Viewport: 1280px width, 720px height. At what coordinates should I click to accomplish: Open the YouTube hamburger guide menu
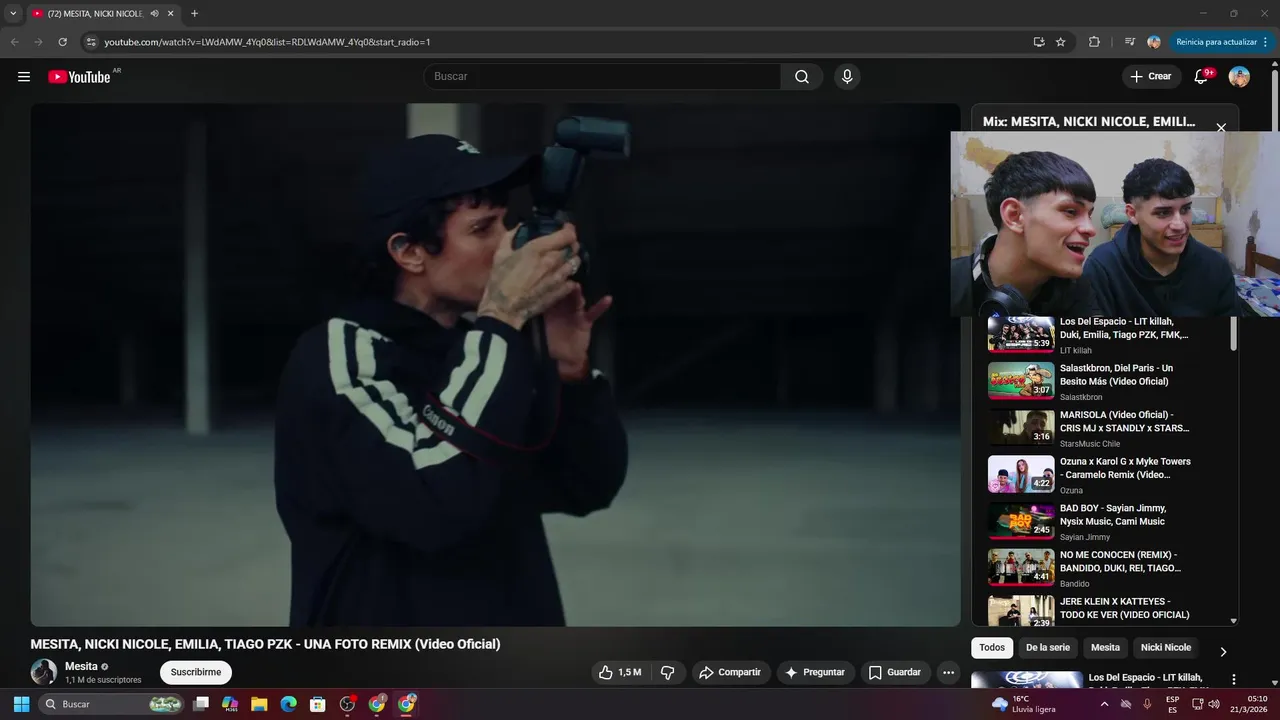pyautogui.click(x=24, y=77)
